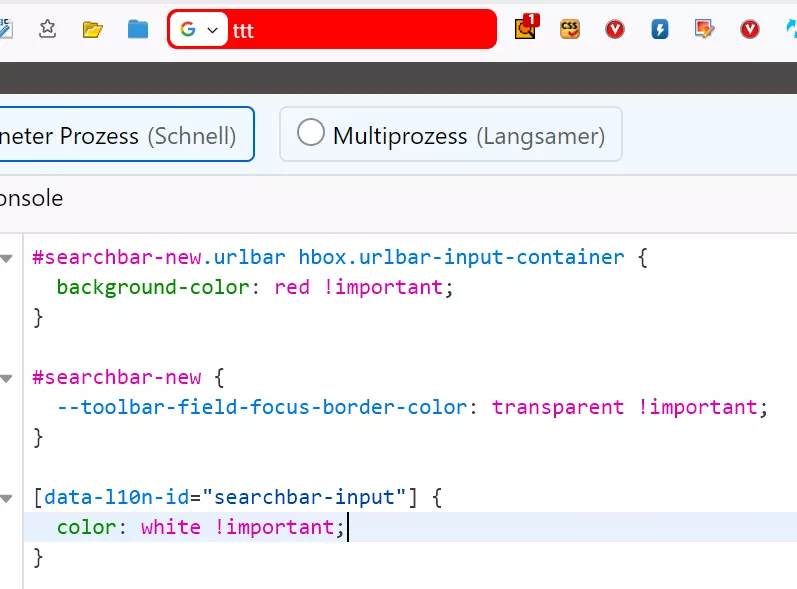
Task: Click the blue lightning bolt extension icon
Action: (660, 29)
